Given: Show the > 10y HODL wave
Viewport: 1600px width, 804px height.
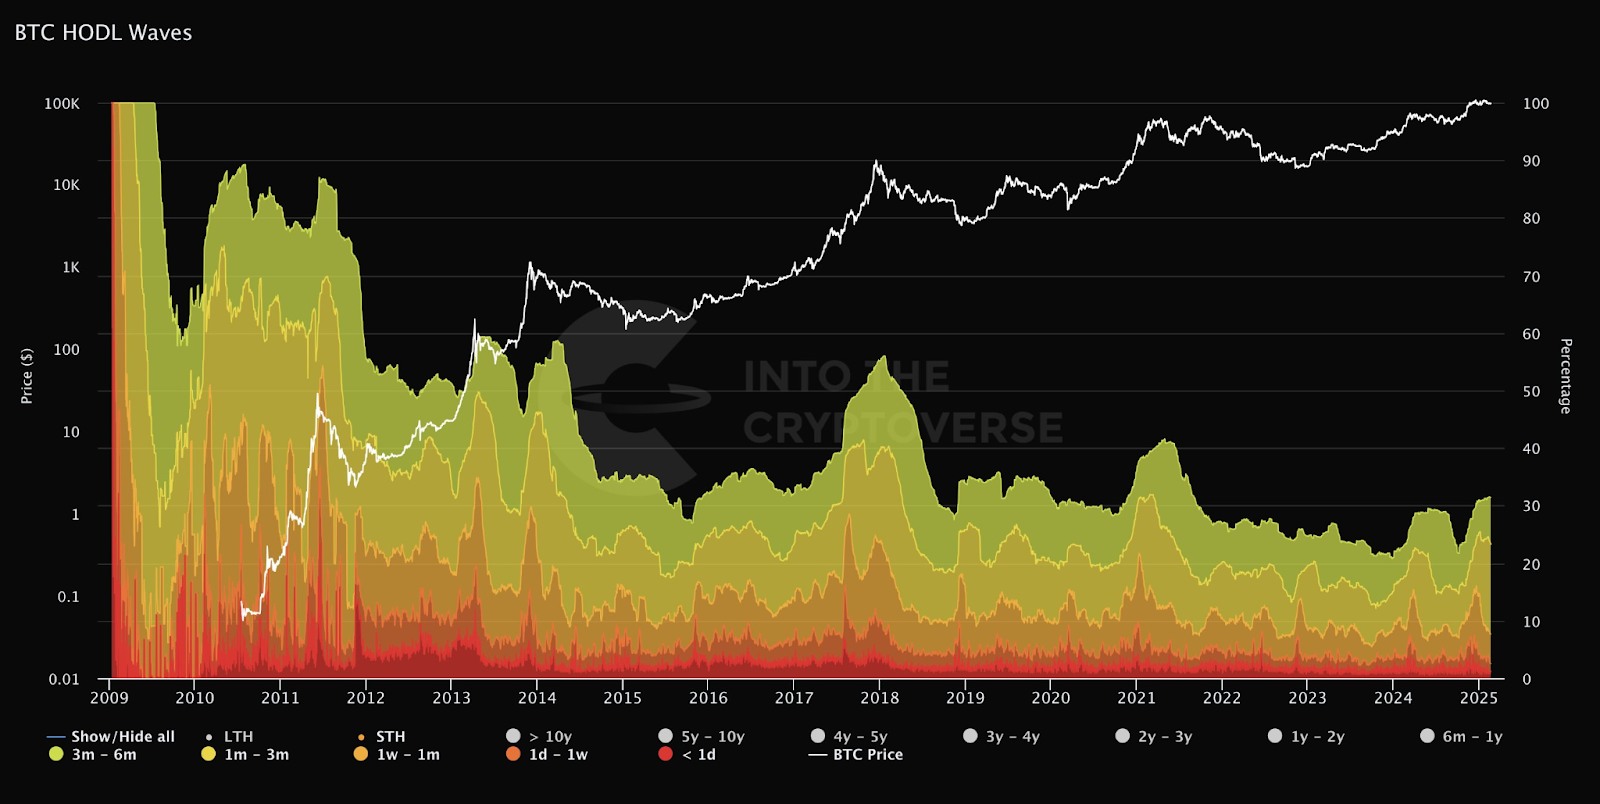Looking at the screenshot, I should point(540,736).
